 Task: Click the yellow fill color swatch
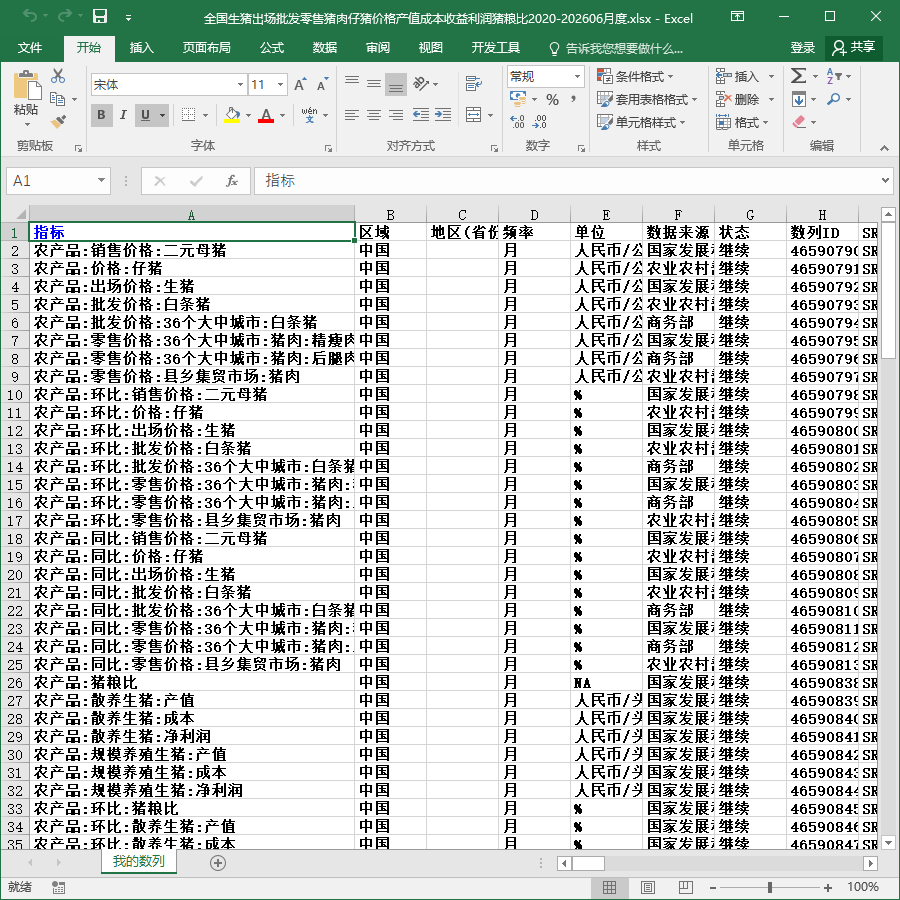pyautogui.click(x=232, y=115)
